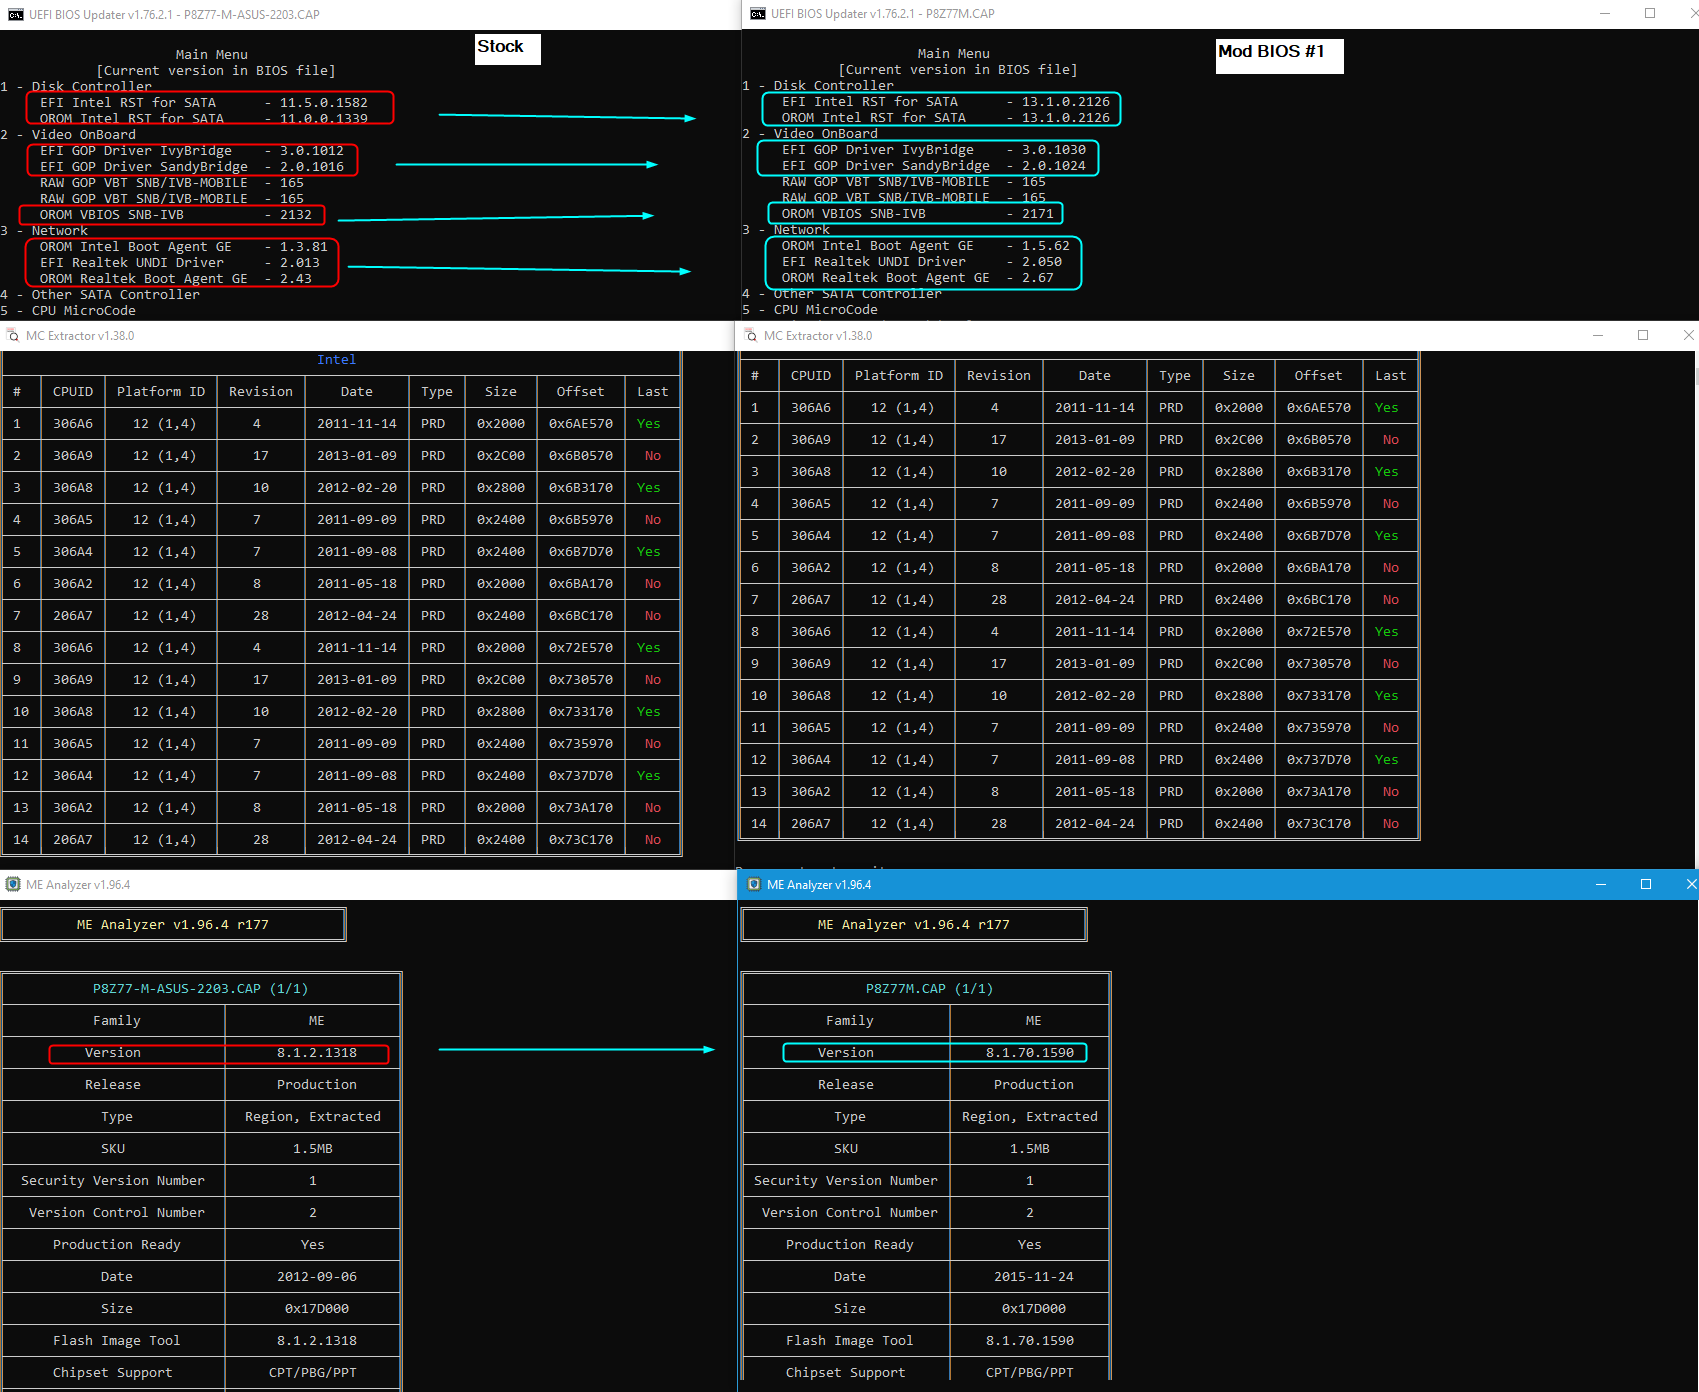Click offset 0x737D70 in the left MC Extractor table
This screenshot has height=1392, width=1699.
[581, 776]
